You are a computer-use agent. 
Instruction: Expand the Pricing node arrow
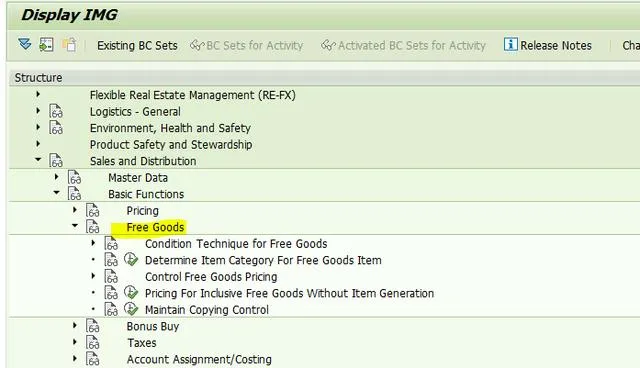pos(75,210)
